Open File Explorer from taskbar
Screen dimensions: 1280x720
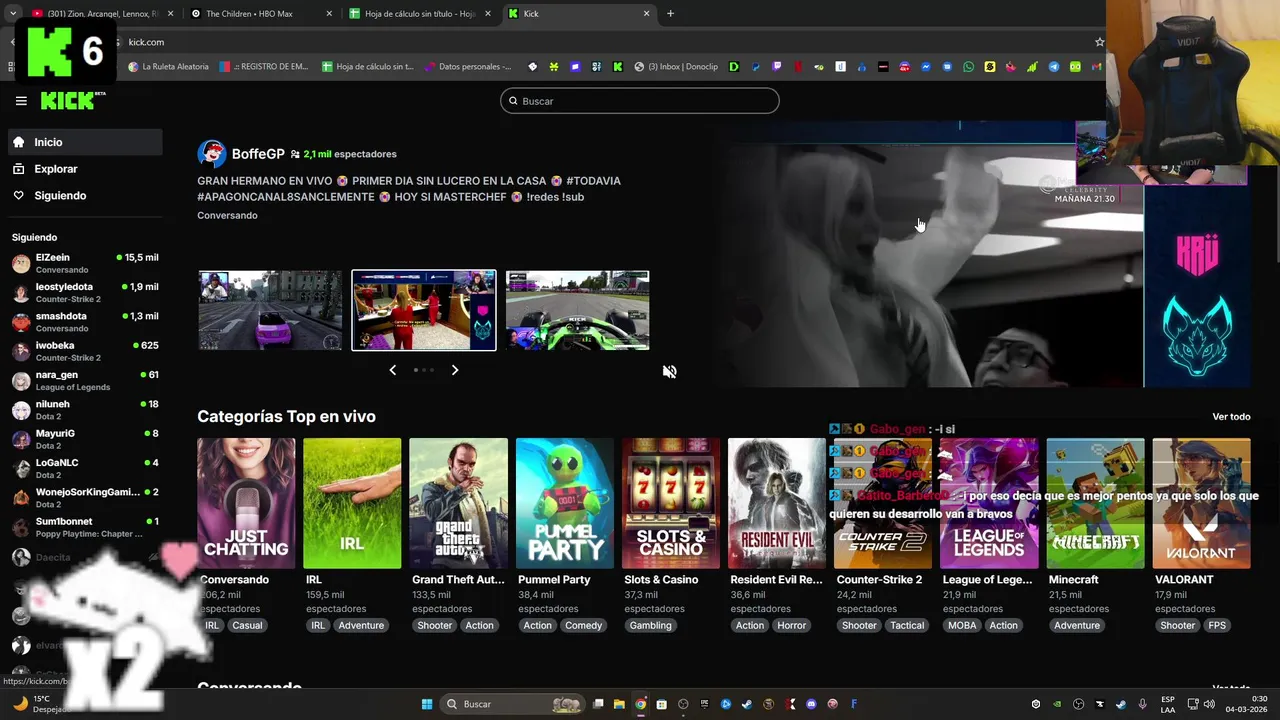[x=619, y=704]
